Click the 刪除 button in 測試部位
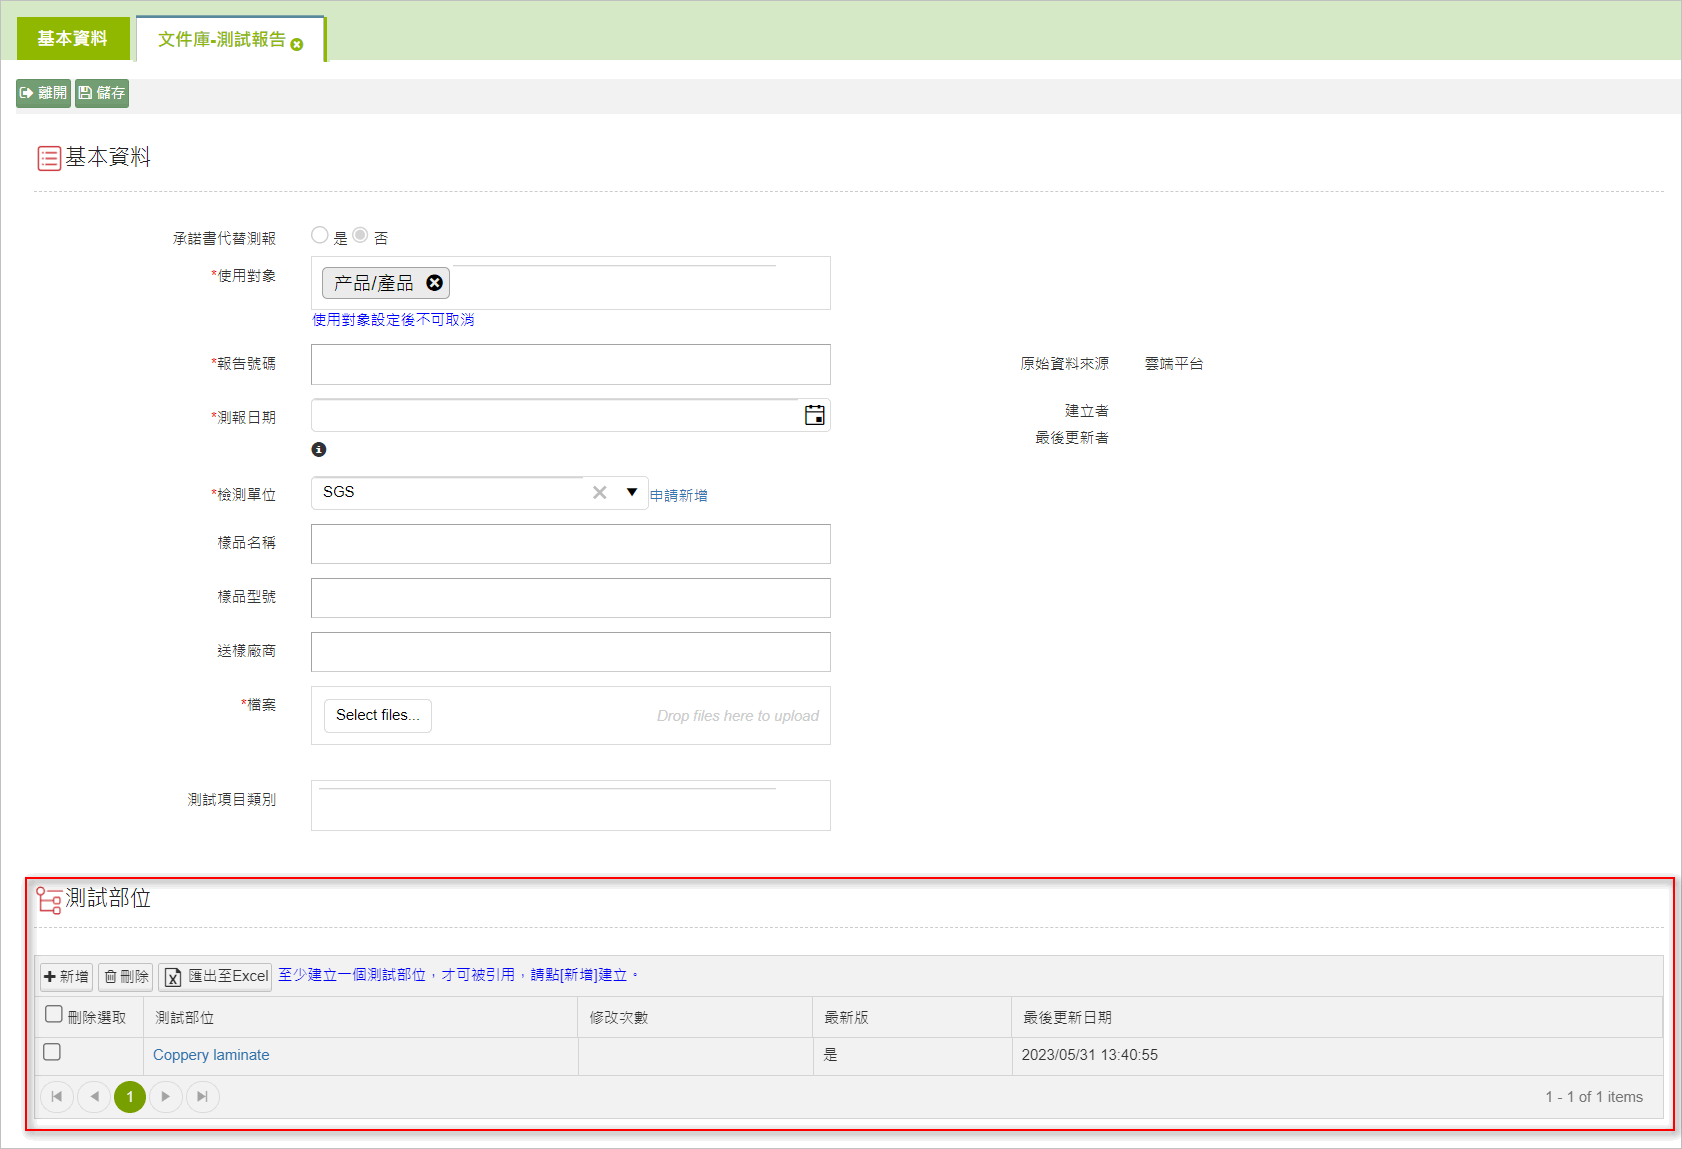This screenshot has height=1149, width=1682. tap(126, 976)
